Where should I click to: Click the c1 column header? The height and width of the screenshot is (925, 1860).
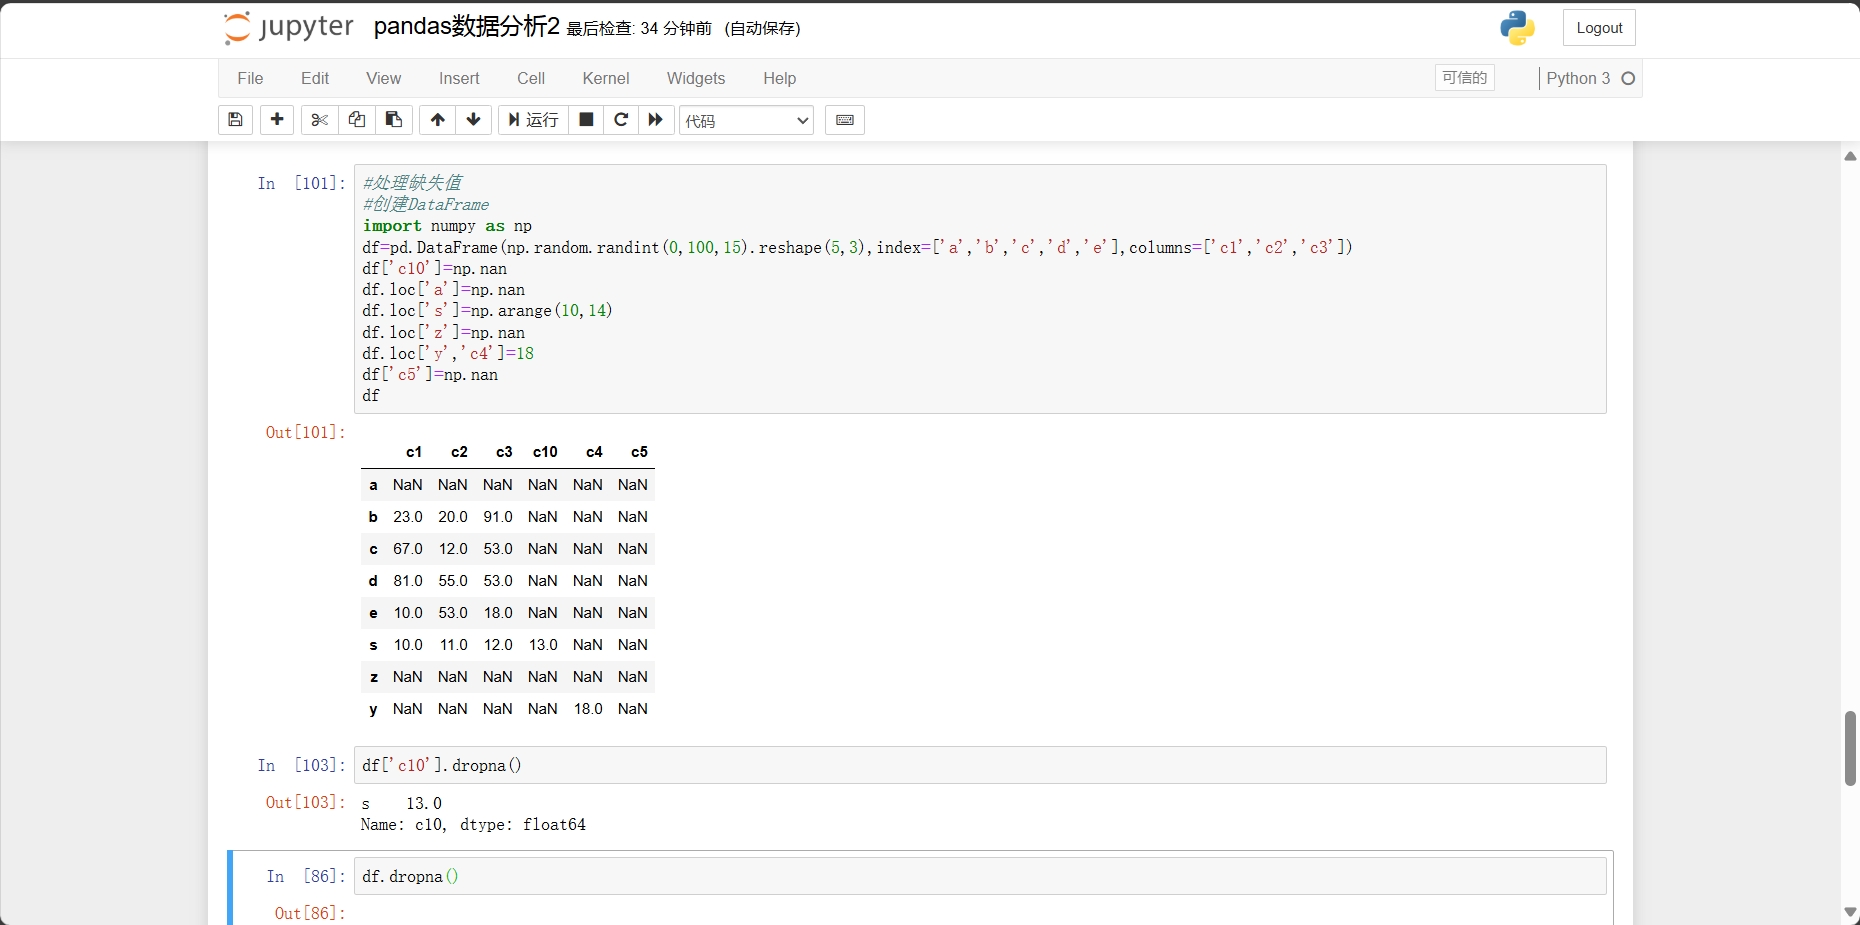[x=414, y=452]
